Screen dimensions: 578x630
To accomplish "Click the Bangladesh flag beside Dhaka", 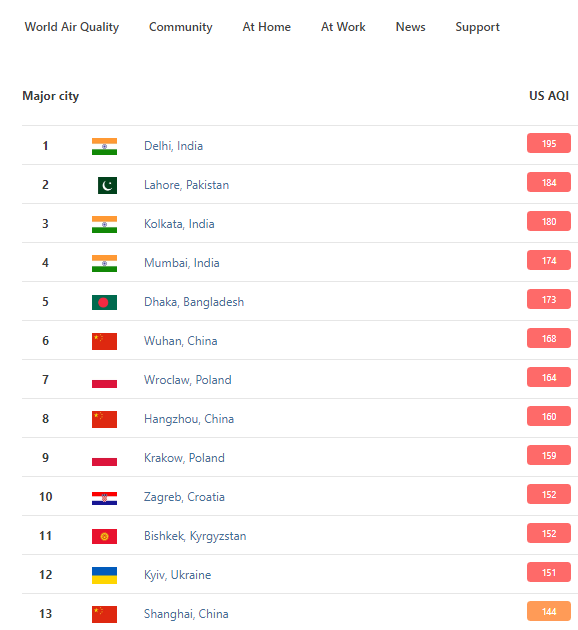I will point(104,302).
